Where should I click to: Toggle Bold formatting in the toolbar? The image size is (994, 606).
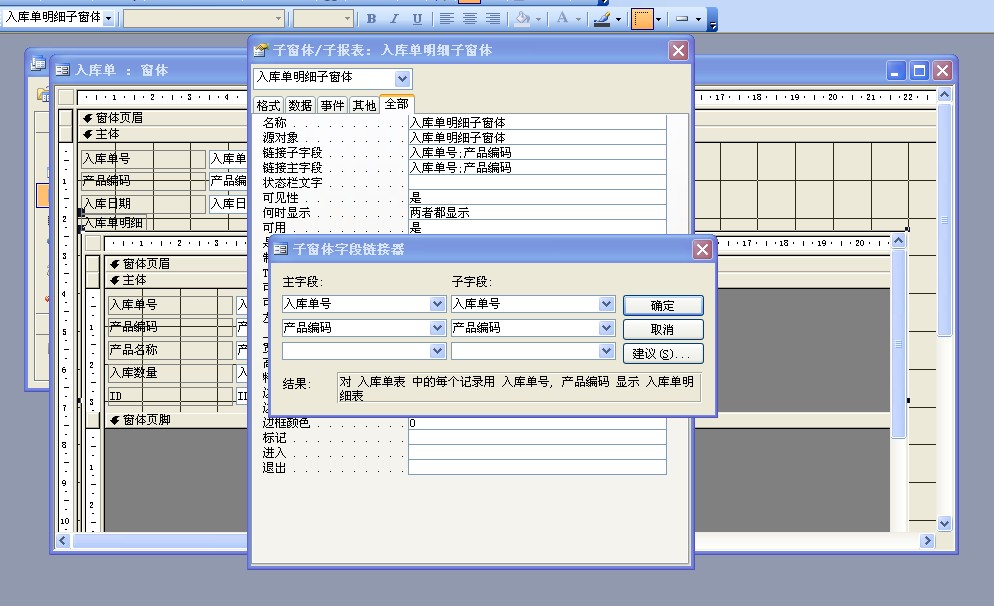(x=371, y=18)
